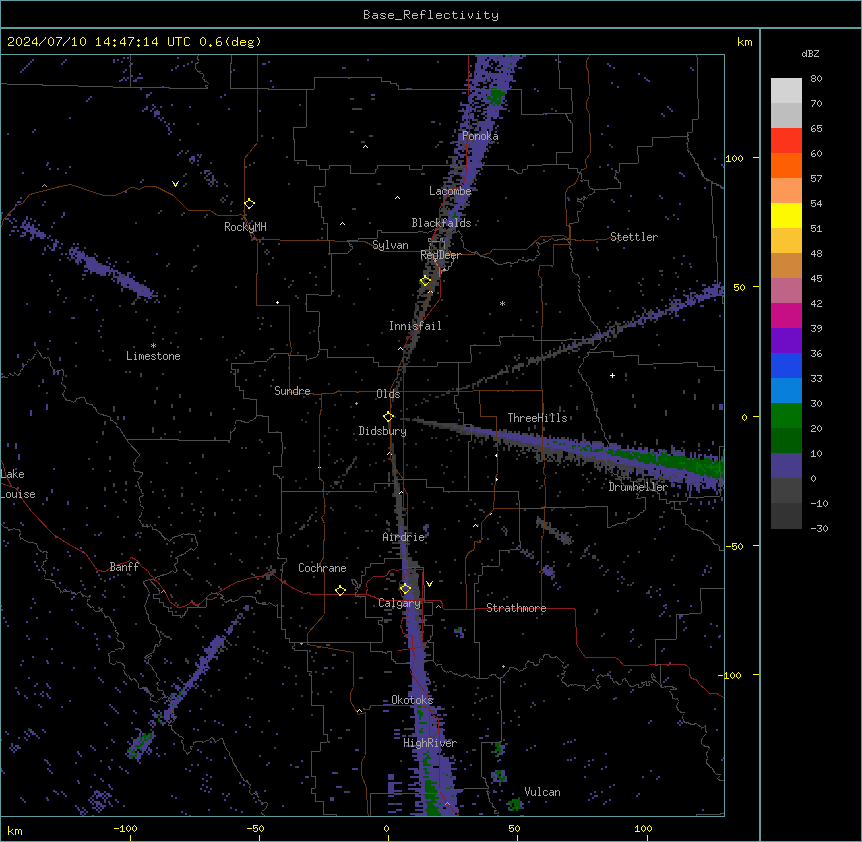Click the HighRiver city label
Screen dimensions: 862x842
[x=430, y=743]
